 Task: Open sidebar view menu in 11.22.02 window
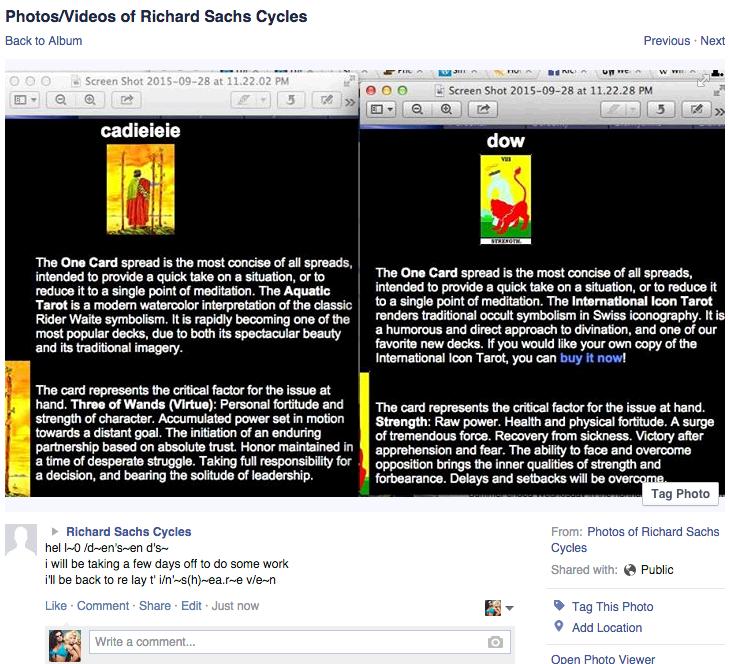coord(25,100)
